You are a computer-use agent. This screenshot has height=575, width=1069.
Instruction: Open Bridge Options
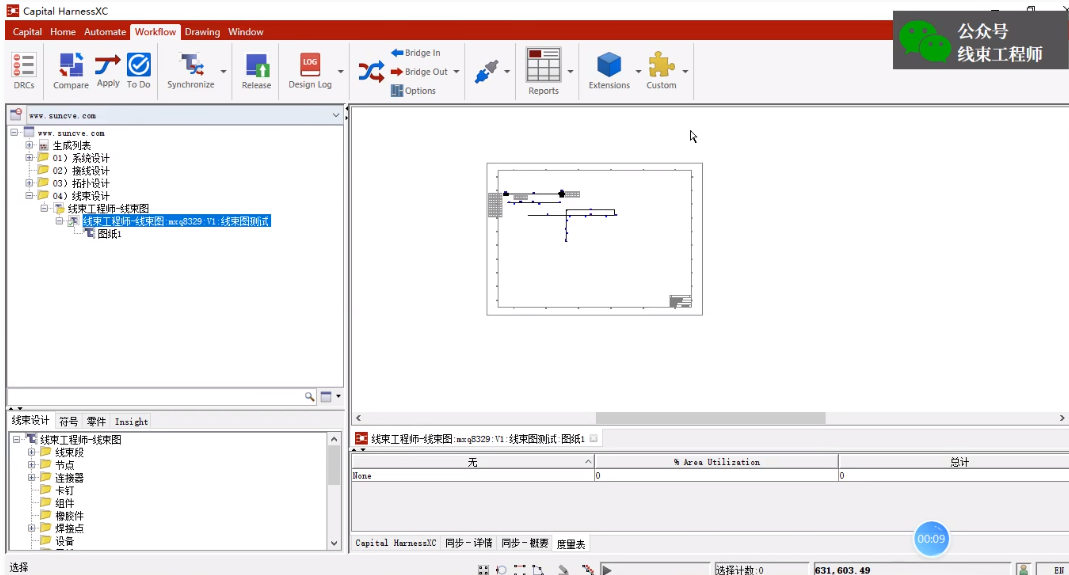pyautogui.click(x=413, y=91)
